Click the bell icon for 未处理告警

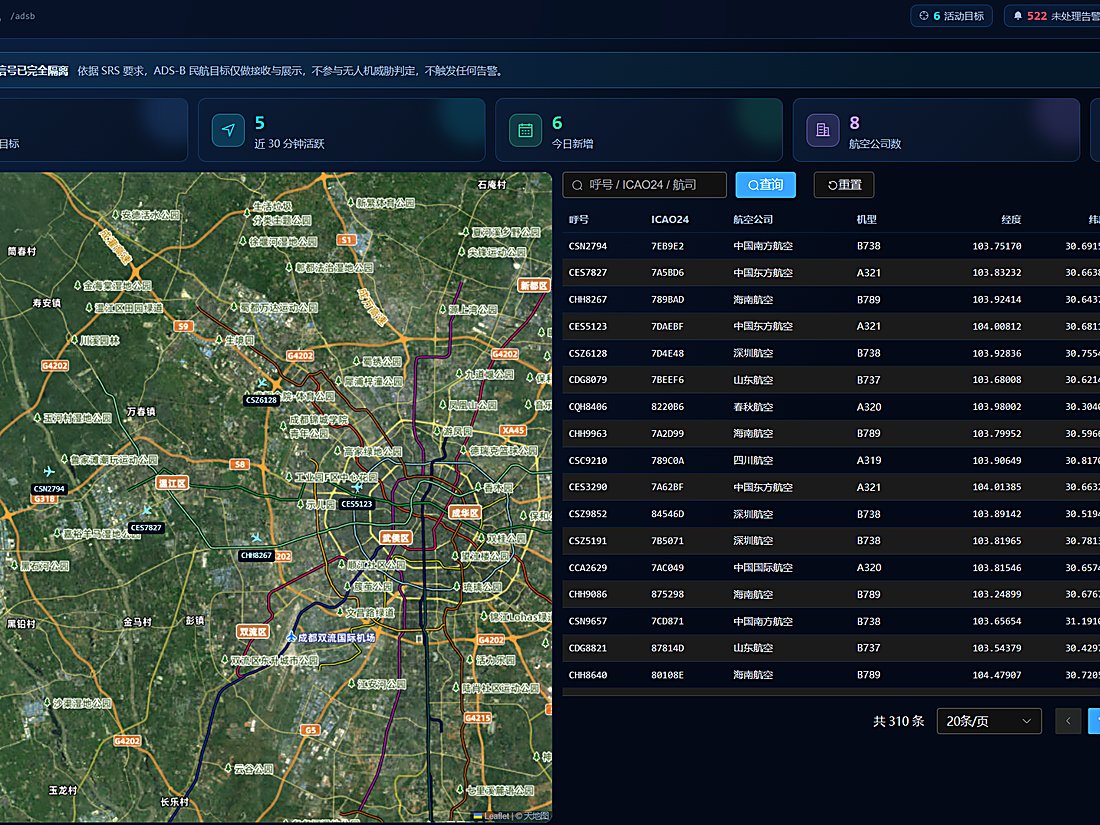(1018, 15)
